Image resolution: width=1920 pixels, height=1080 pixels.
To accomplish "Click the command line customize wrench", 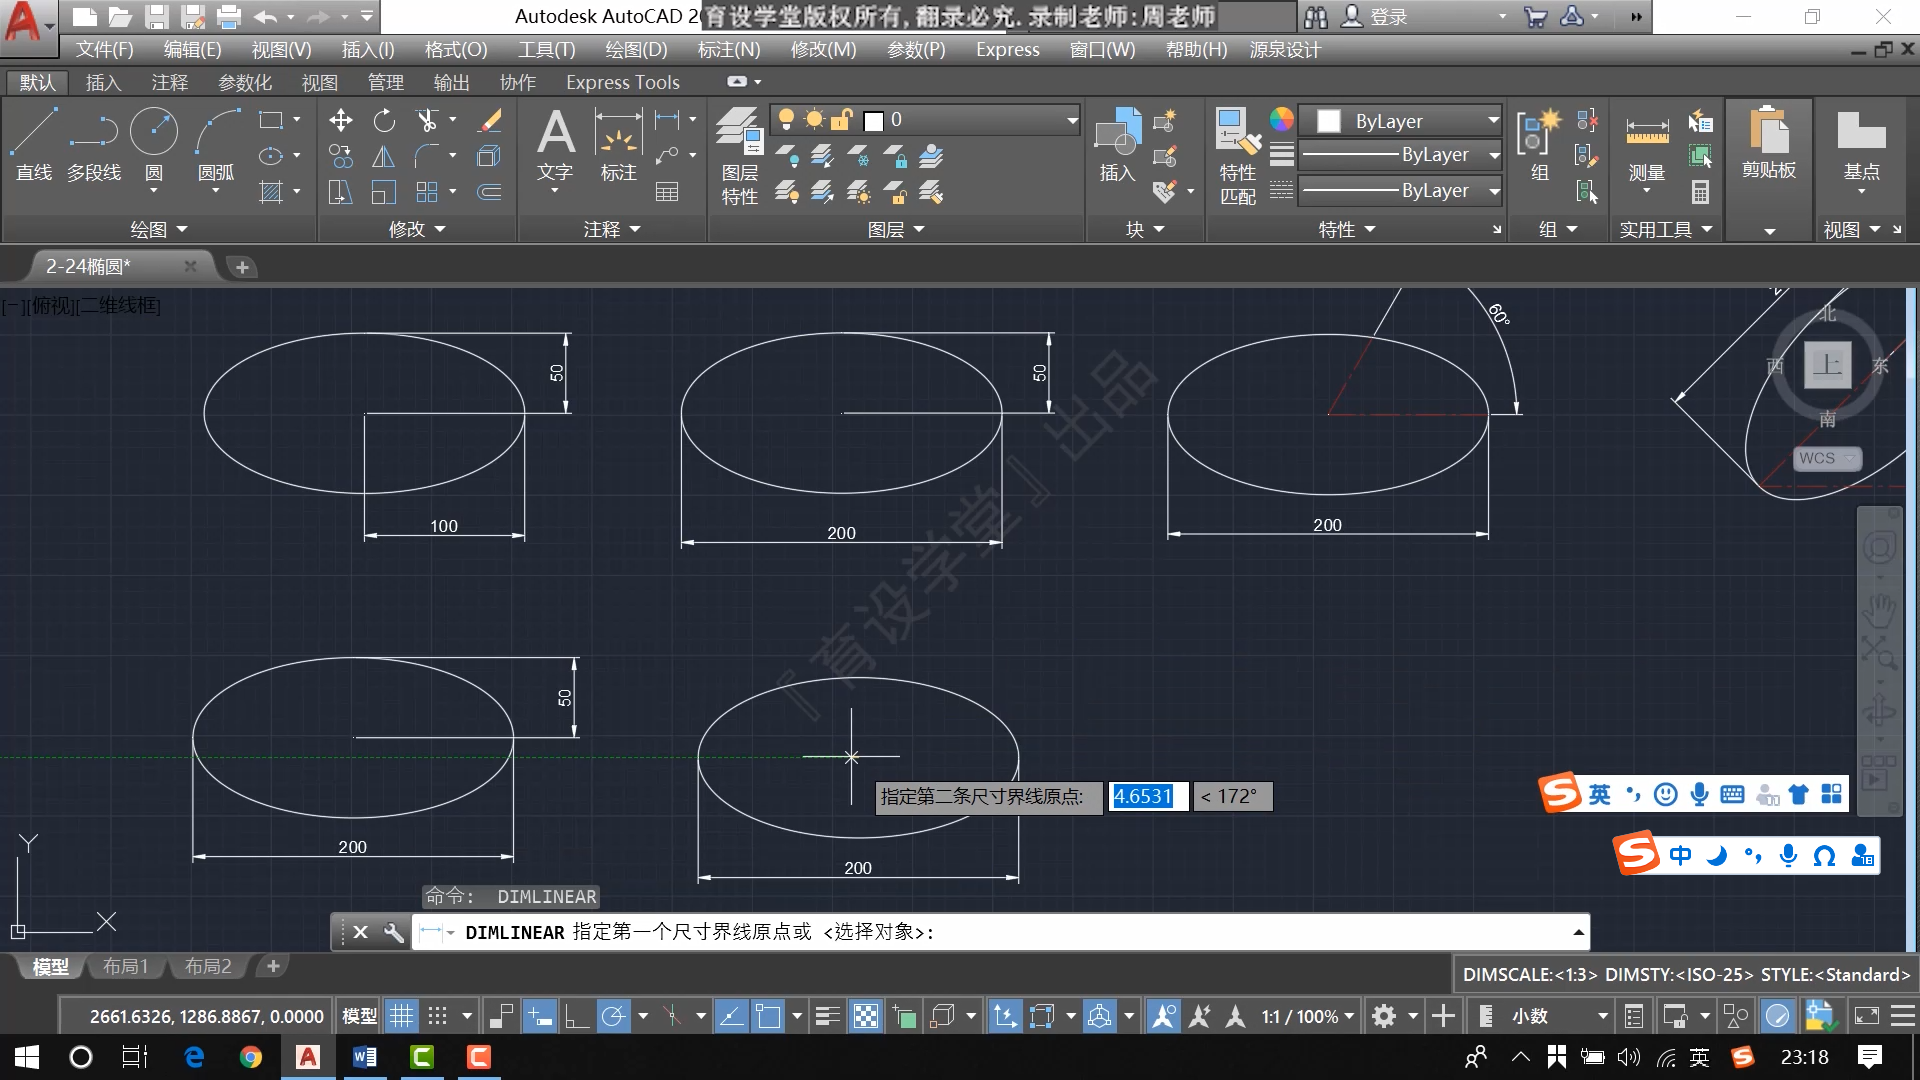I will click(394, 932).
